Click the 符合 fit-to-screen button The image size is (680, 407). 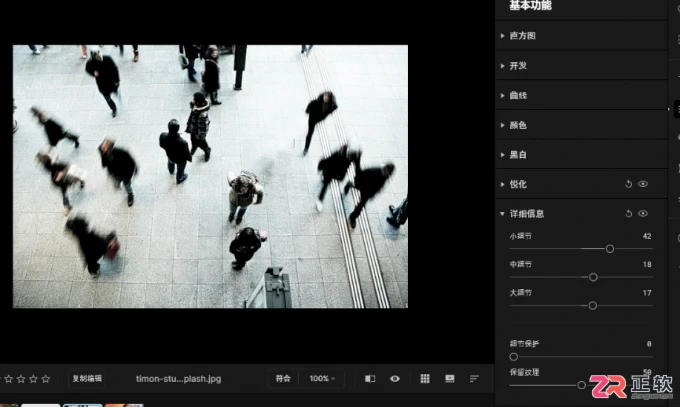(283, 379)
